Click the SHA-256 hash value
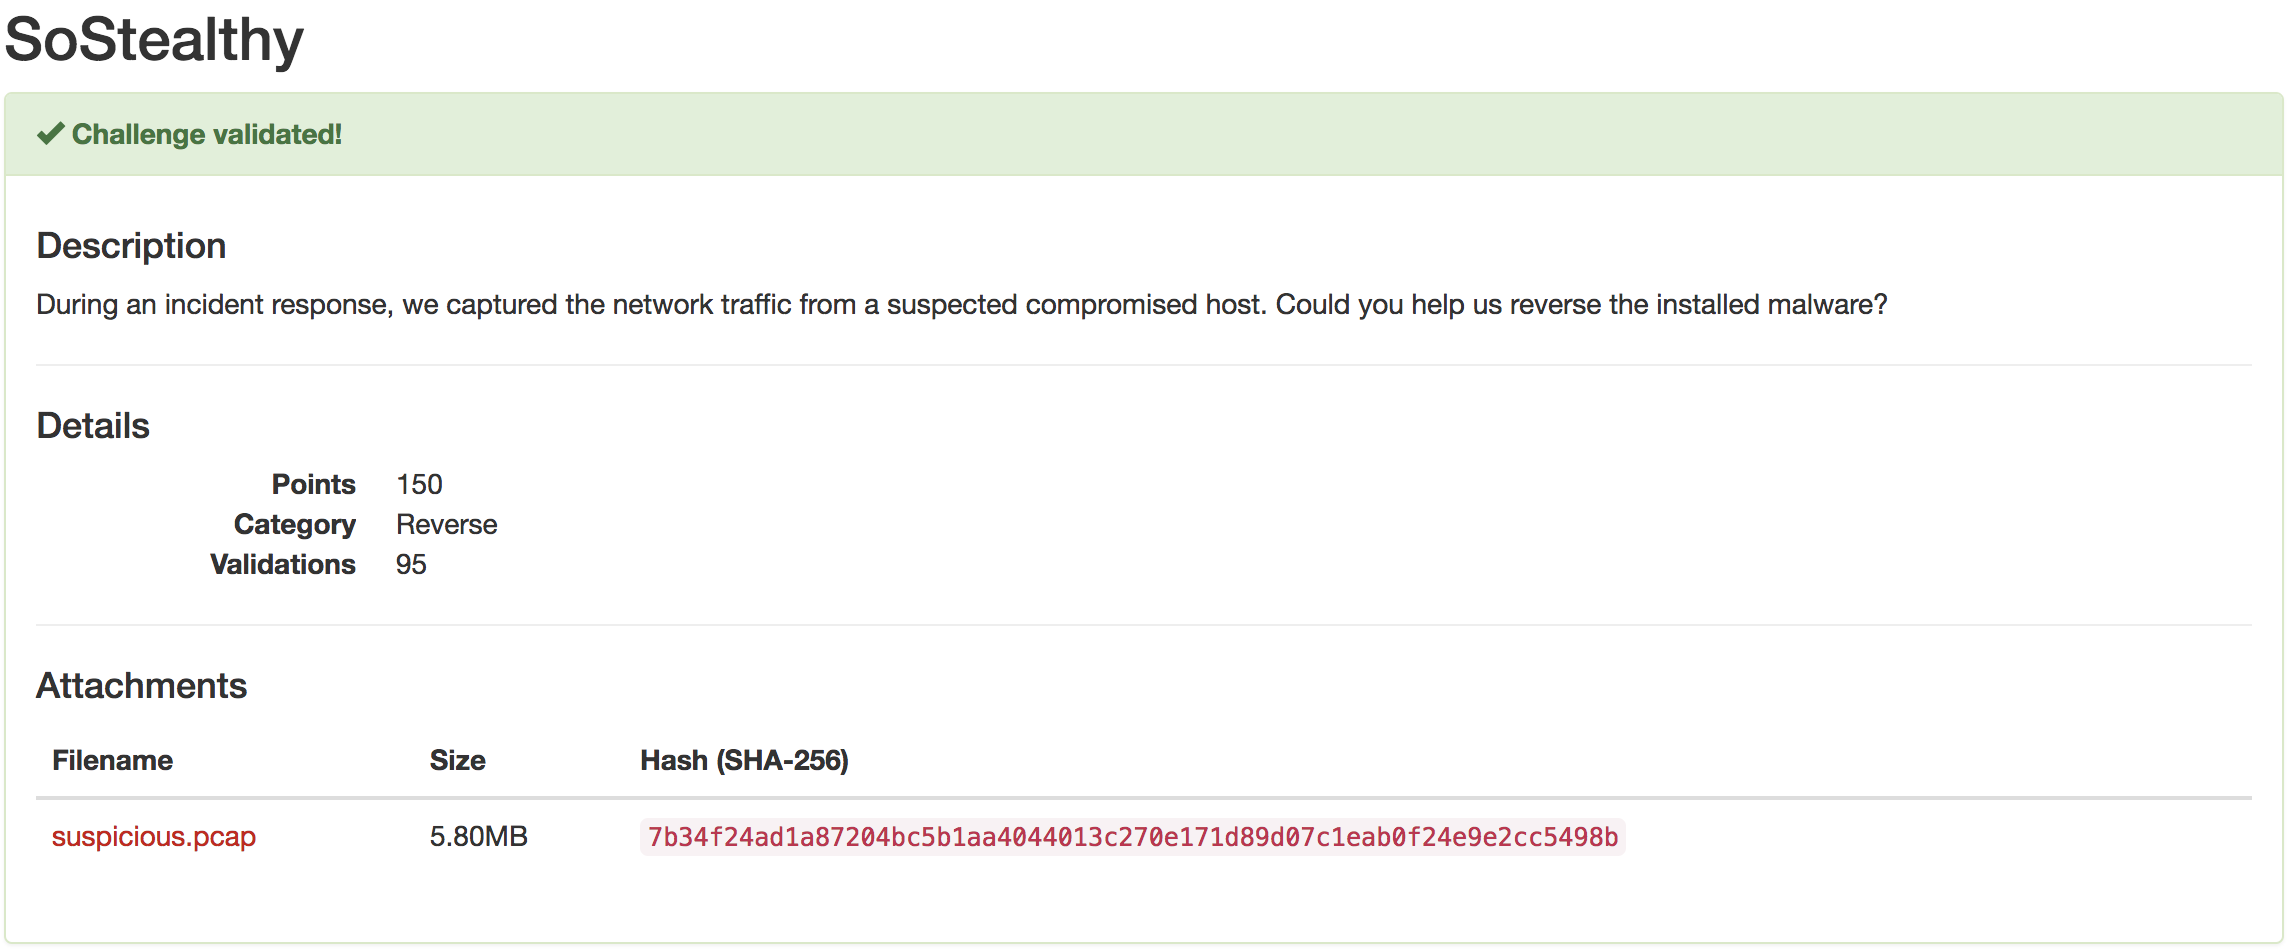 [x=1132, y=837]
